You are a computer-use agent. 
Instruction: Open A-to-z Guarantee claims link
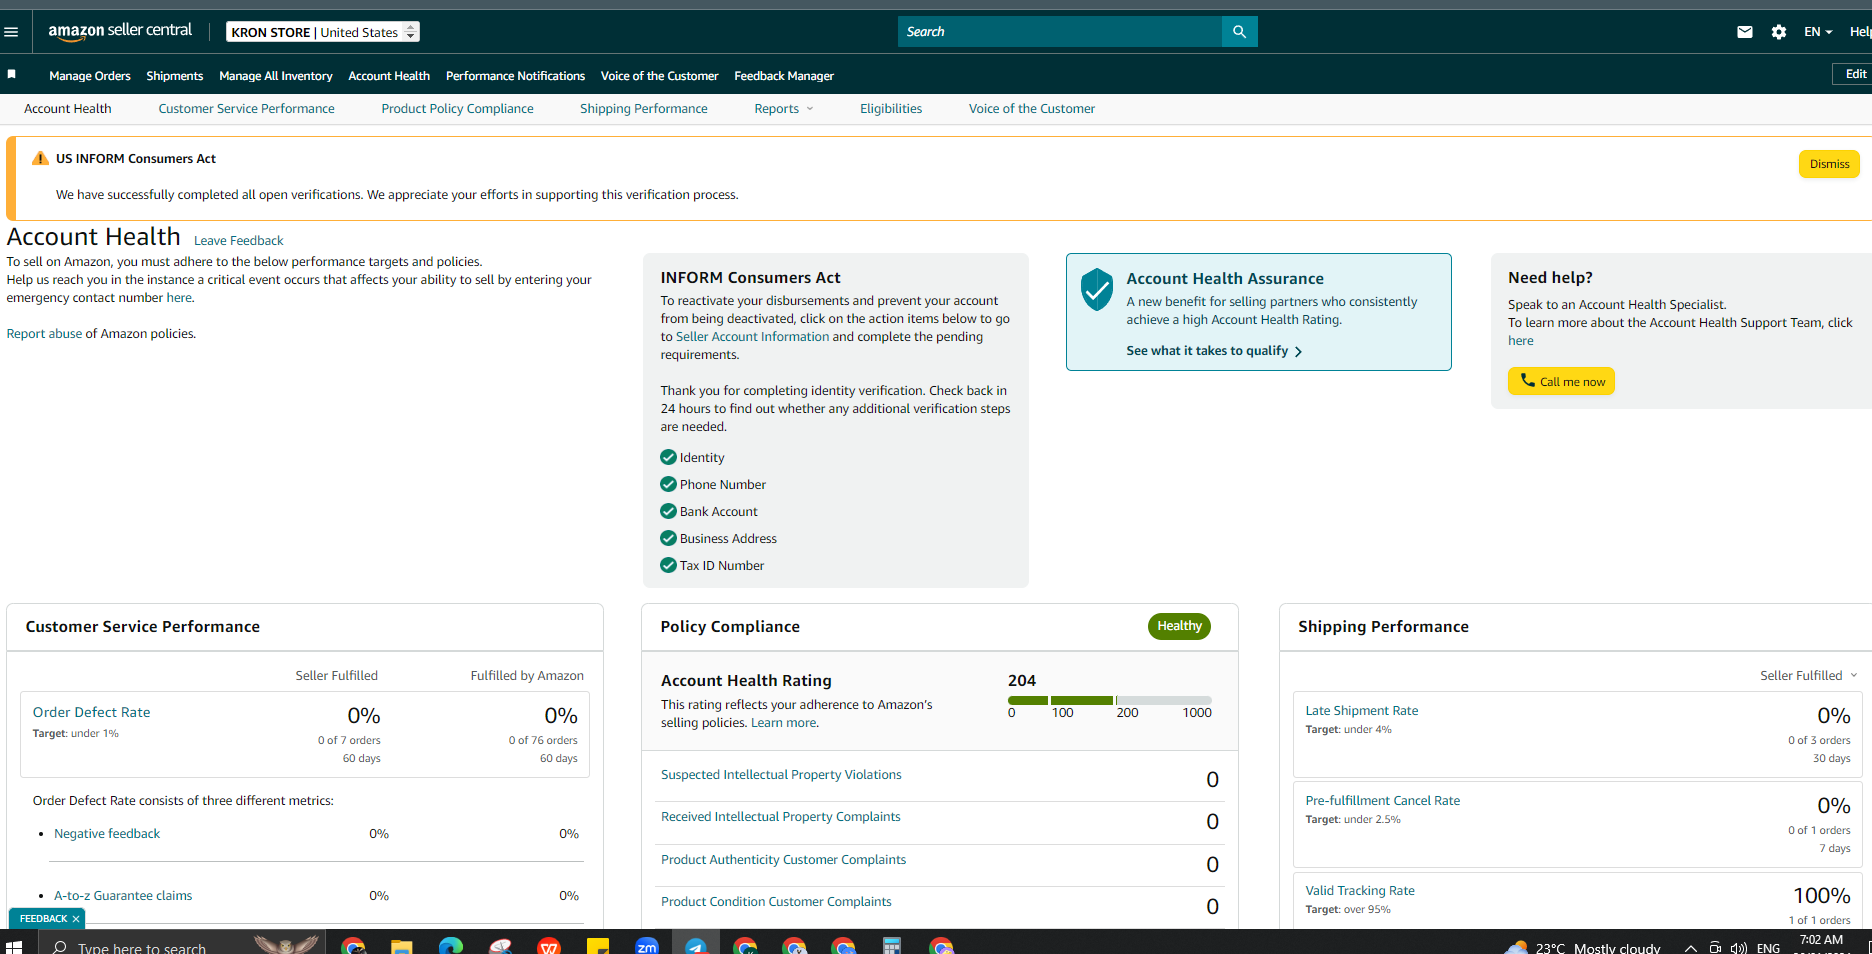[123, 896]
